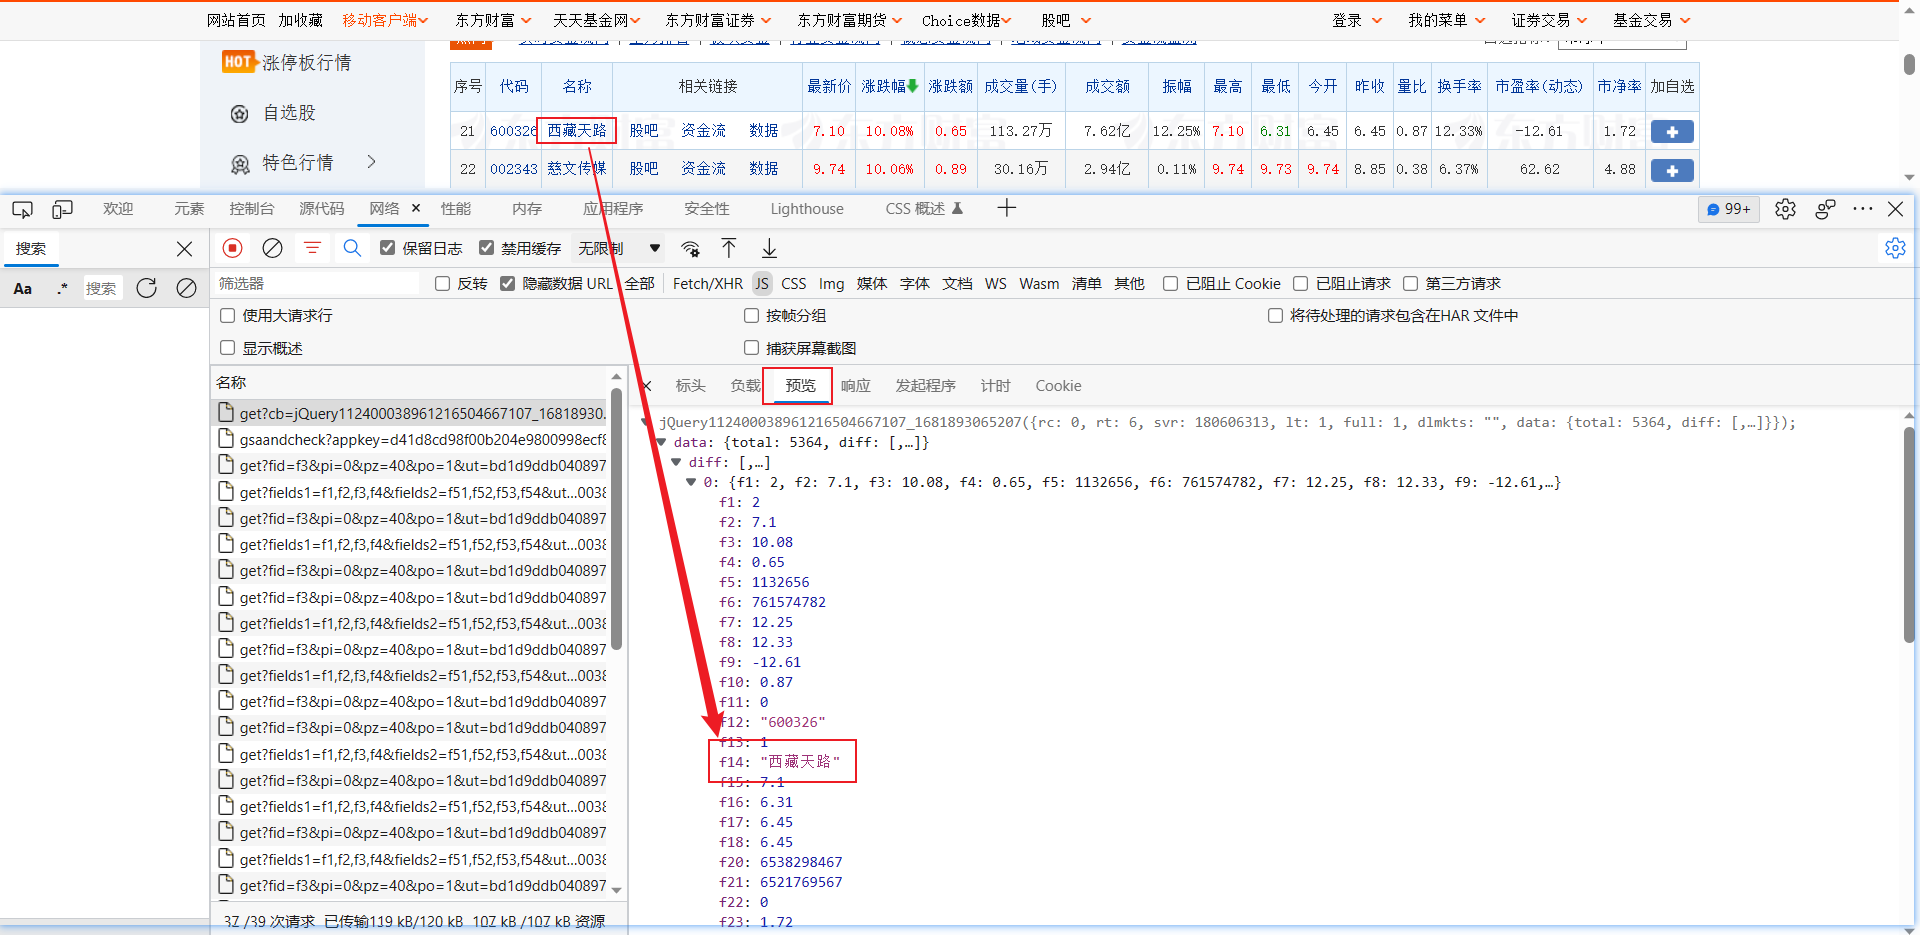Switch to Lighthouse tab
The width and height of the screenshot is (1920, 935).
click(x=807, y=209)
